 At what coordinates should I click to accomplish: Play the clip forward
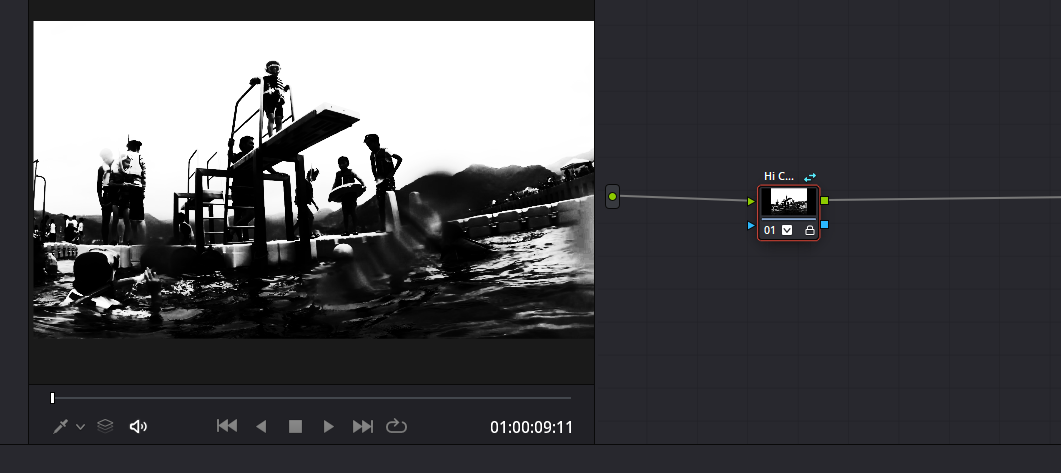(x=328, y=426)
